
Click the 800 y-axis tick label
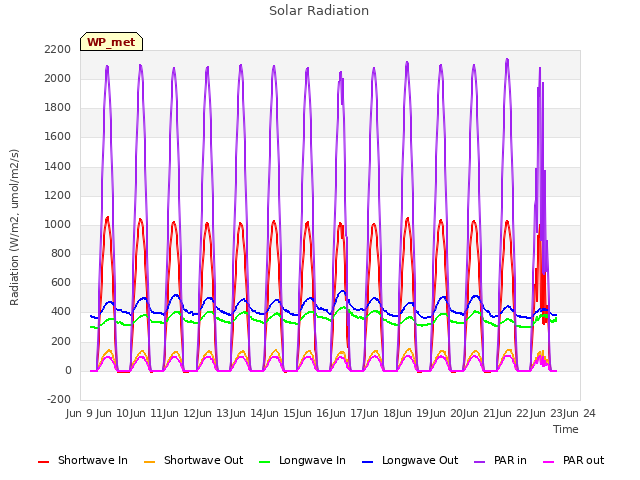(x=61, y=254)
